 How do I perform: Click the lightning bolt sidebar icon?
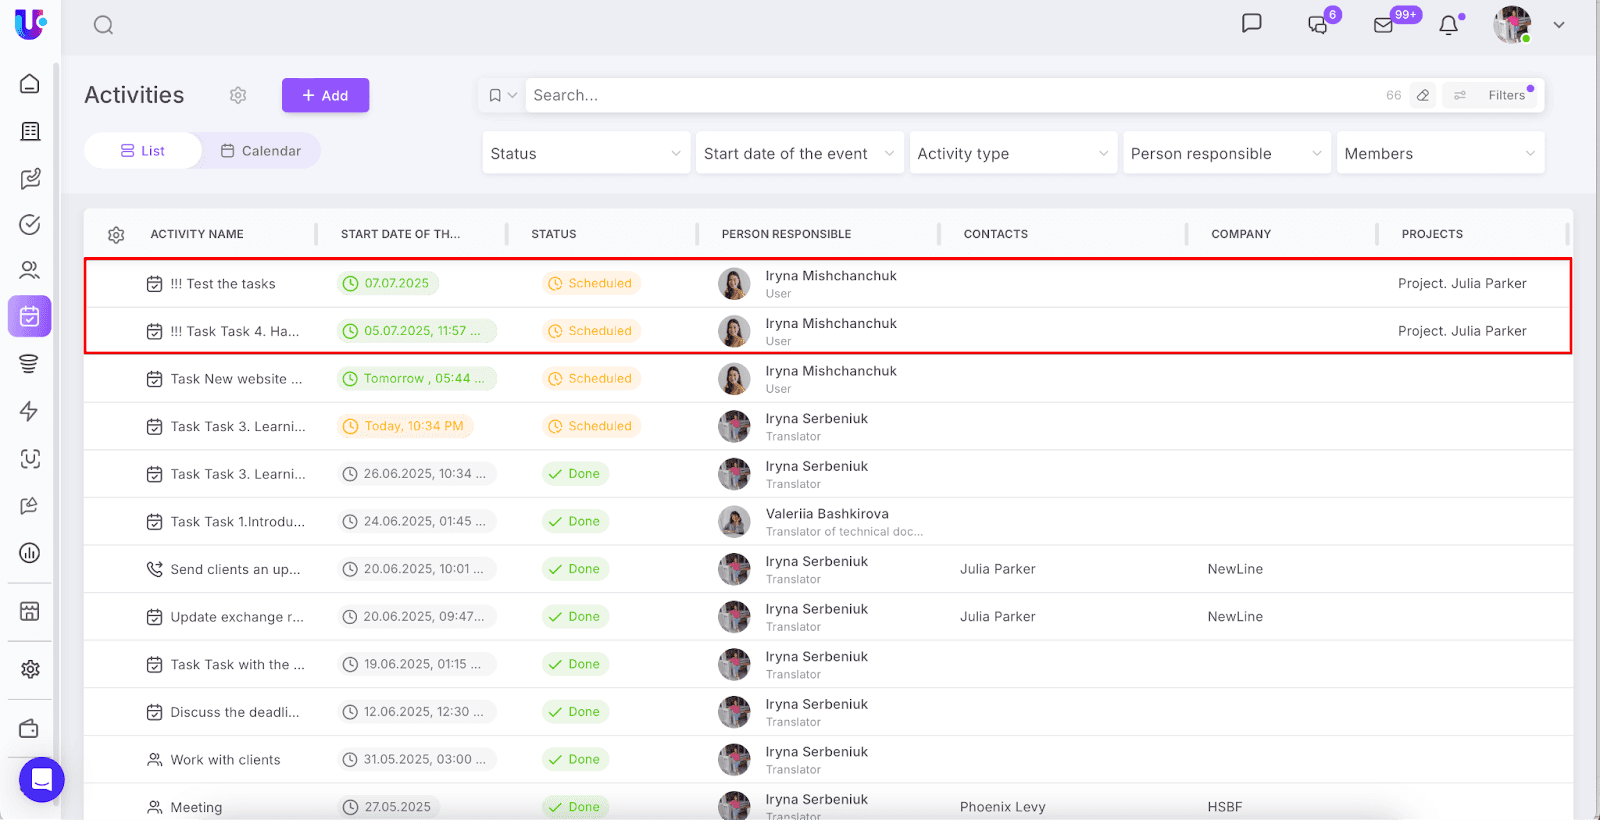30,411
